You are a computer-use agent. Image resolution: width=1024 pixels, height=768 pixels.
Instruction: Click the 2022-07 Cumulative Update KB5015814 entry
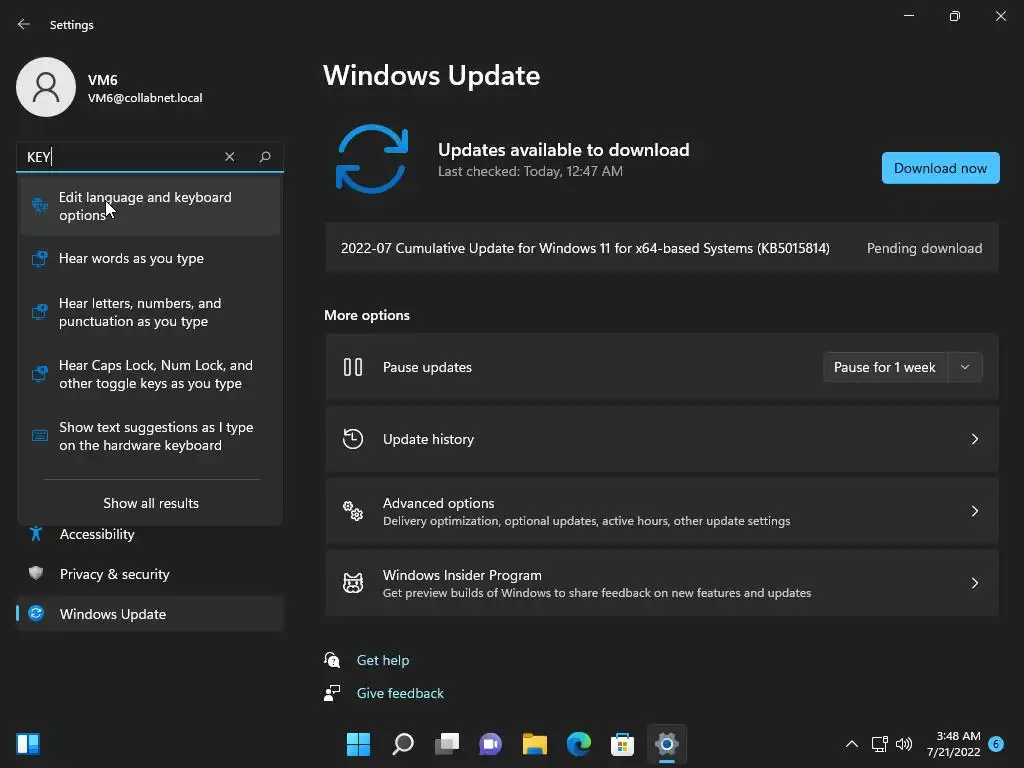662,248
